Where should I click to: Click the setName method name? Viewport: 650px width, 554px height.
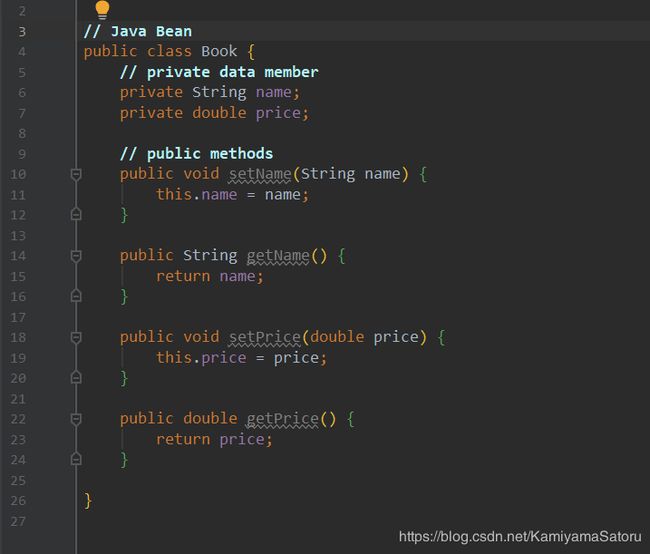click(x=260, y=174)
